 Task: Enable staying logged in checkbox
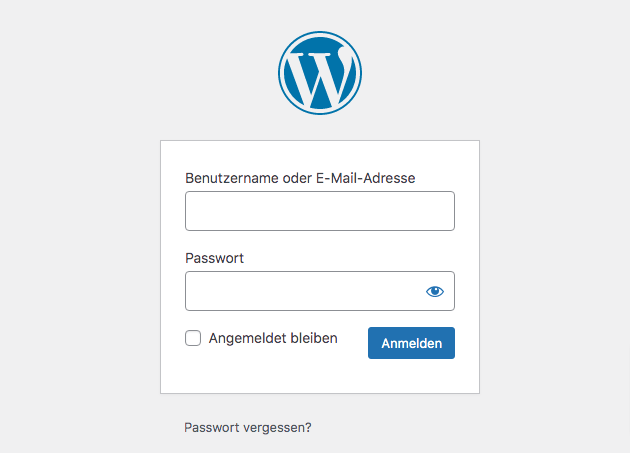pos(193,338)
